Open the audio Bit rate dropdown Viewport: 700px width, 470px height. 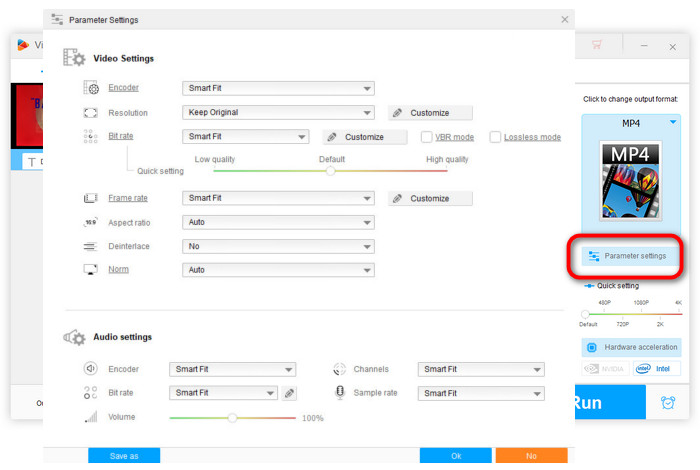click(223, 393)
